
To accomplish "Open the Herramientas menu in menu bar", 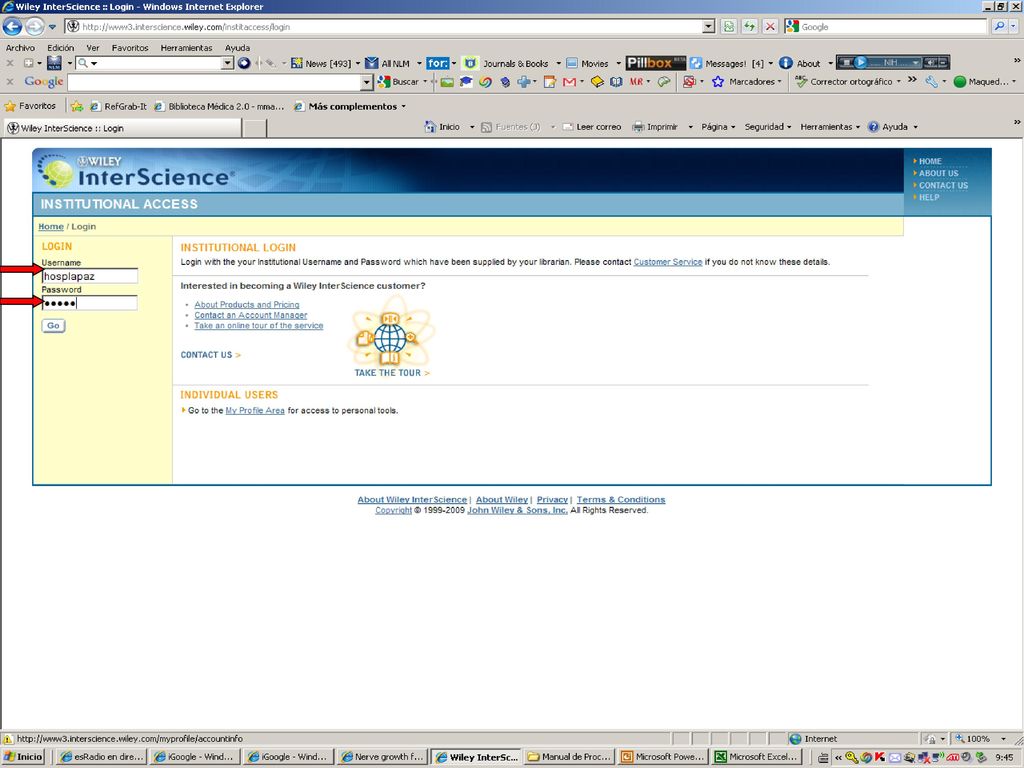I will click(x=187, y=48).
